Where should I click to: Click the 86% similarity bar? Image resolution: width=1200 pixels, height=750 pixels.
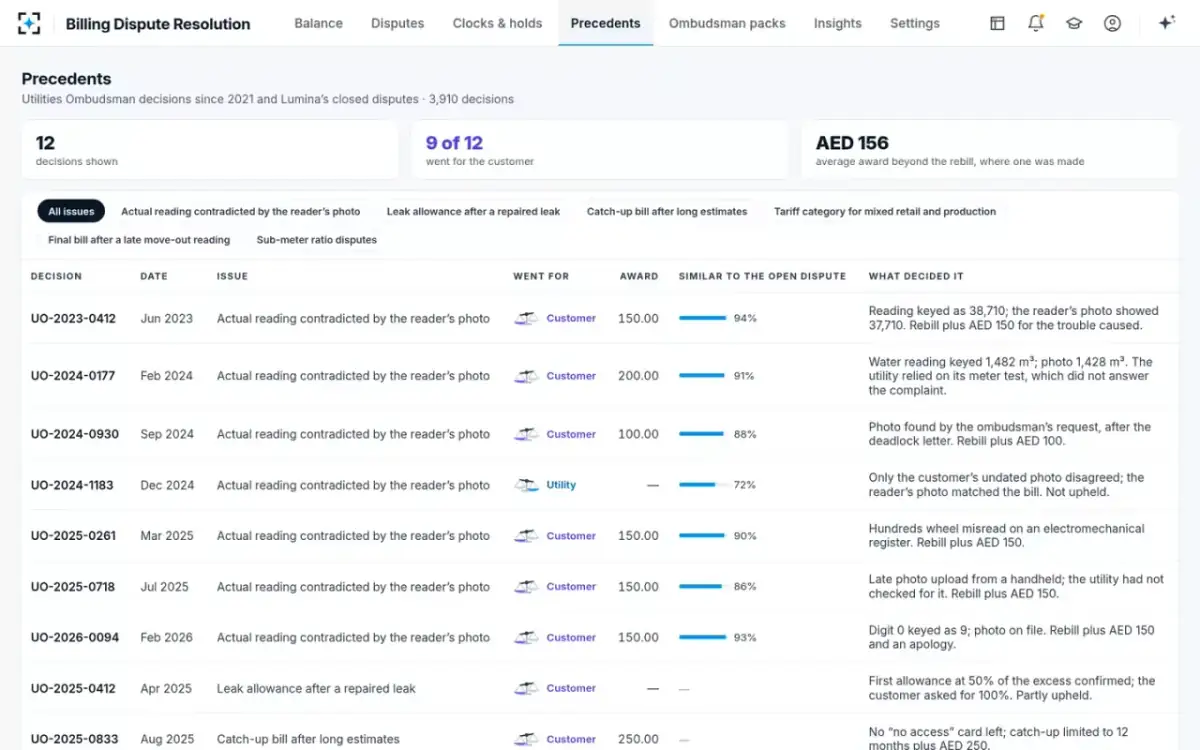[702, 587]
